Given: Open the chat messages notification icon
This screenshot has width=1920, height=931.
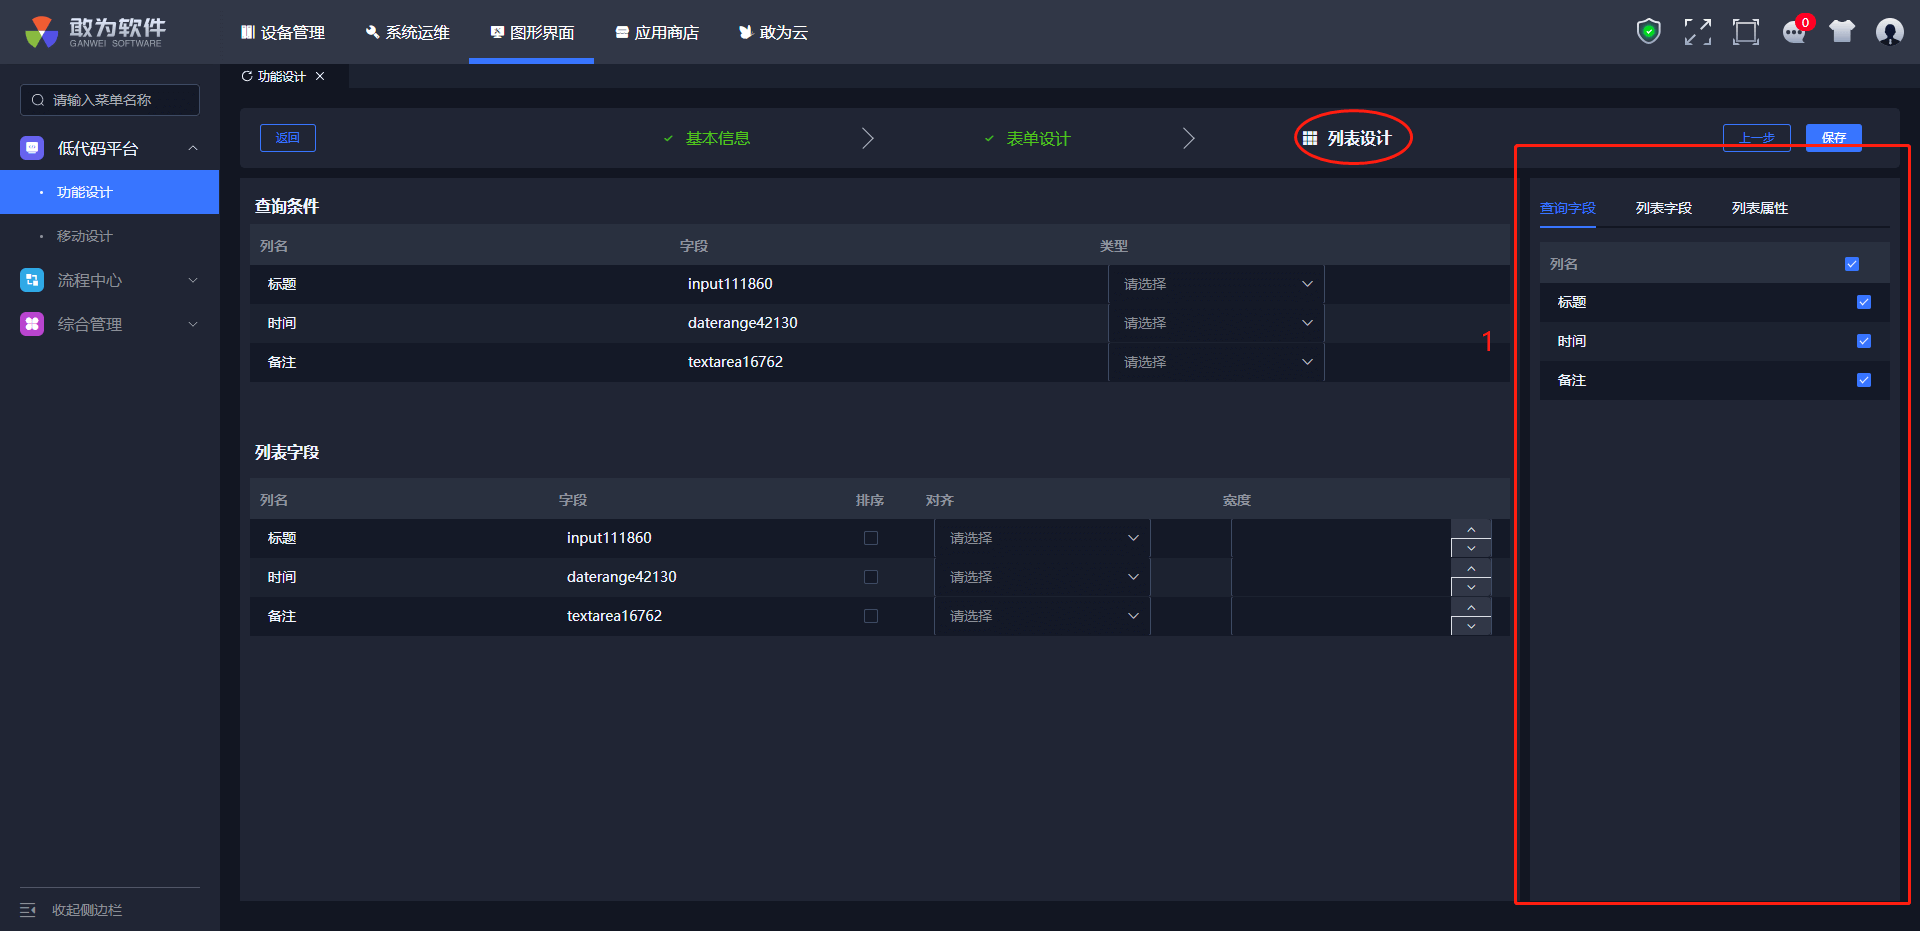Looking at the screenshot, I should pos(1794,32).
